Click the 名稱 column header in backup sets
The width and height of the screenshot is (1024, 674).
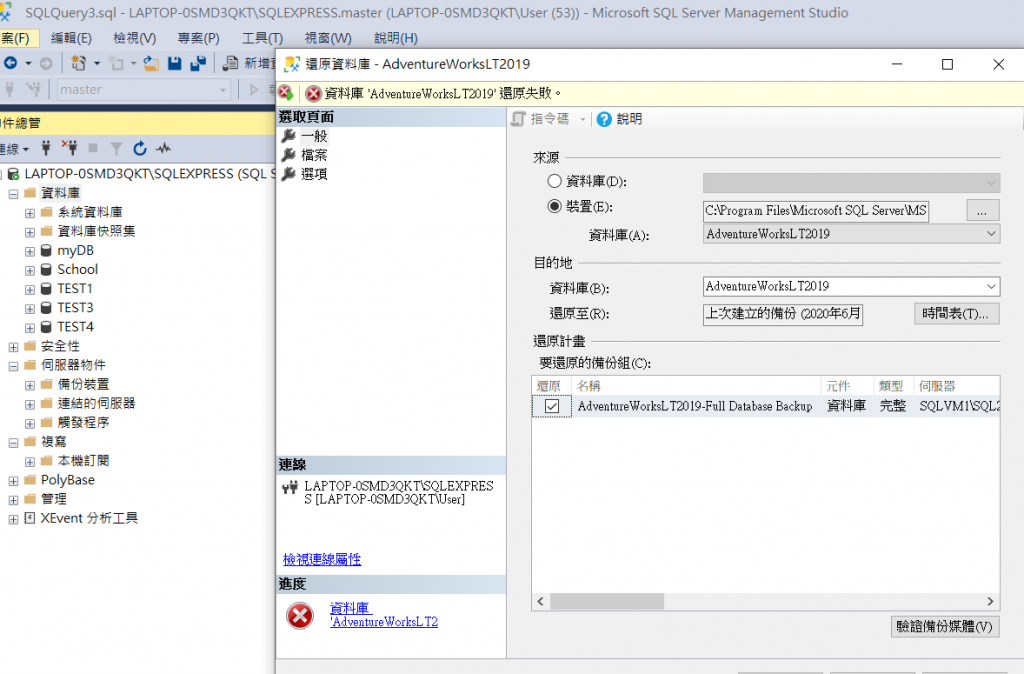pos(696,386)
